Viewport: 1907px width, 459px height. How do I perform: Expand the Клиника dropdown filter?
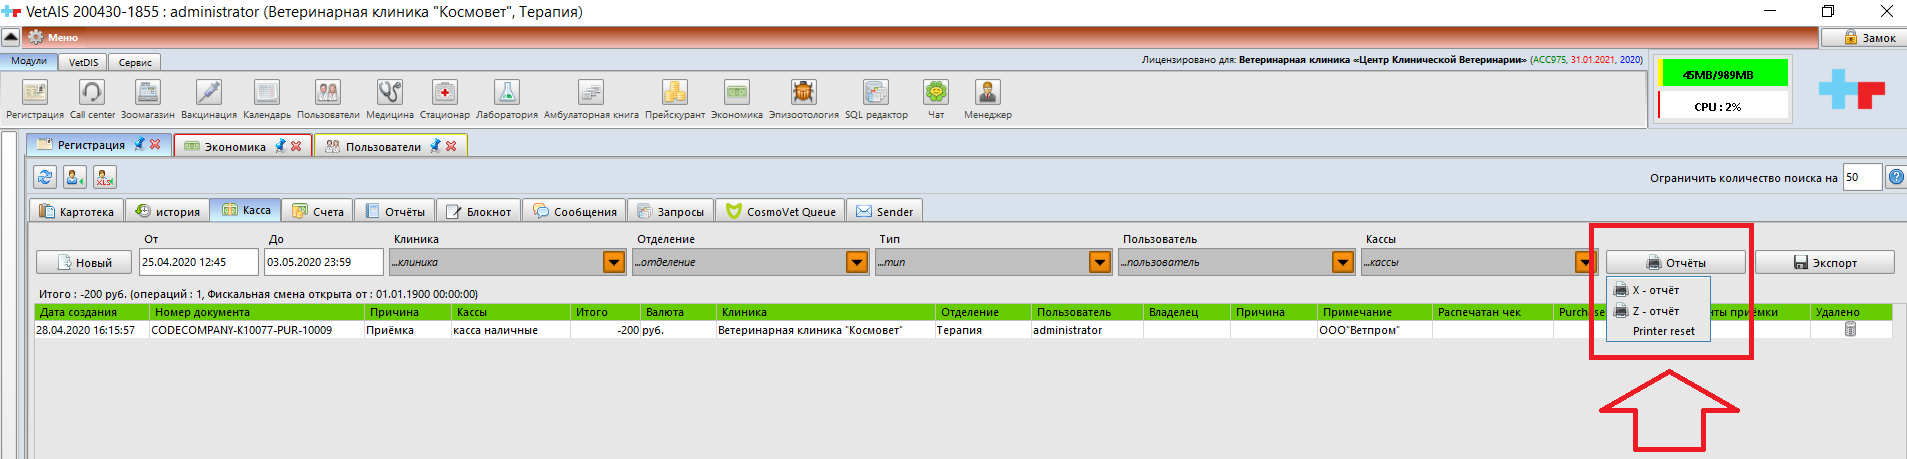point(614,262)
